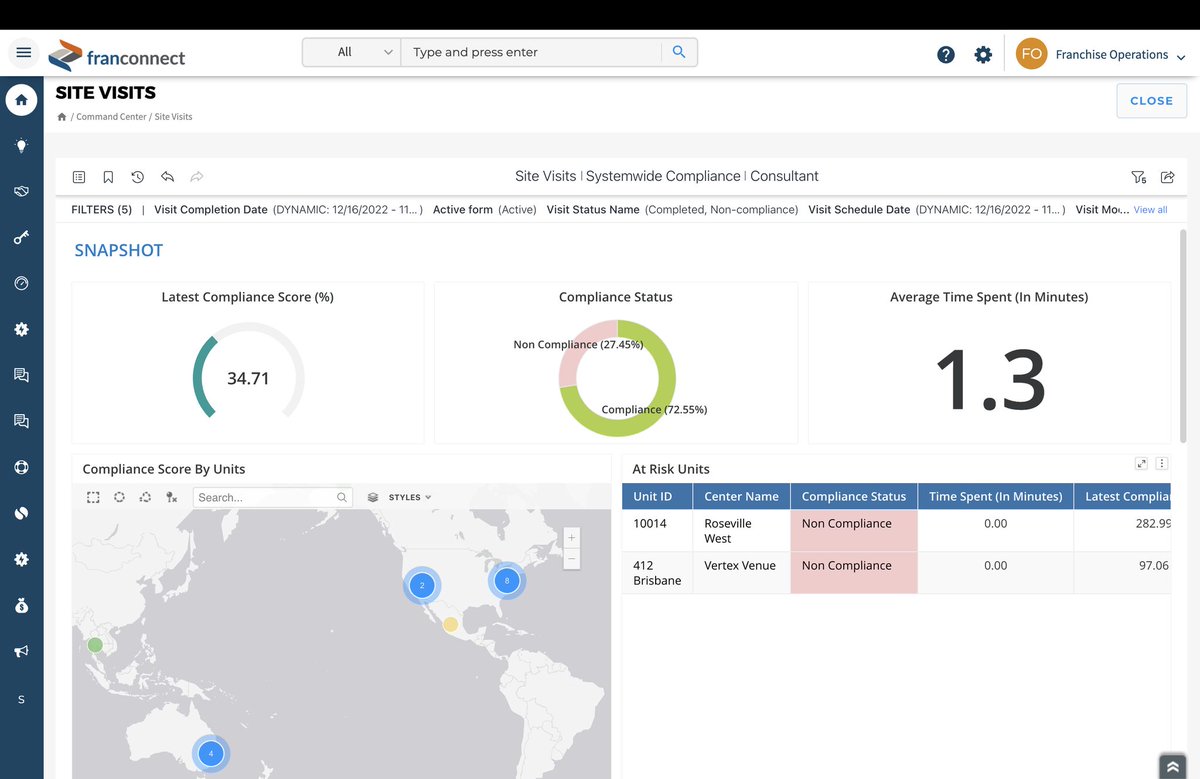Viewport: 1200px width, 779px height.
Task: Click the map Search input box
Action: [271, 497]
